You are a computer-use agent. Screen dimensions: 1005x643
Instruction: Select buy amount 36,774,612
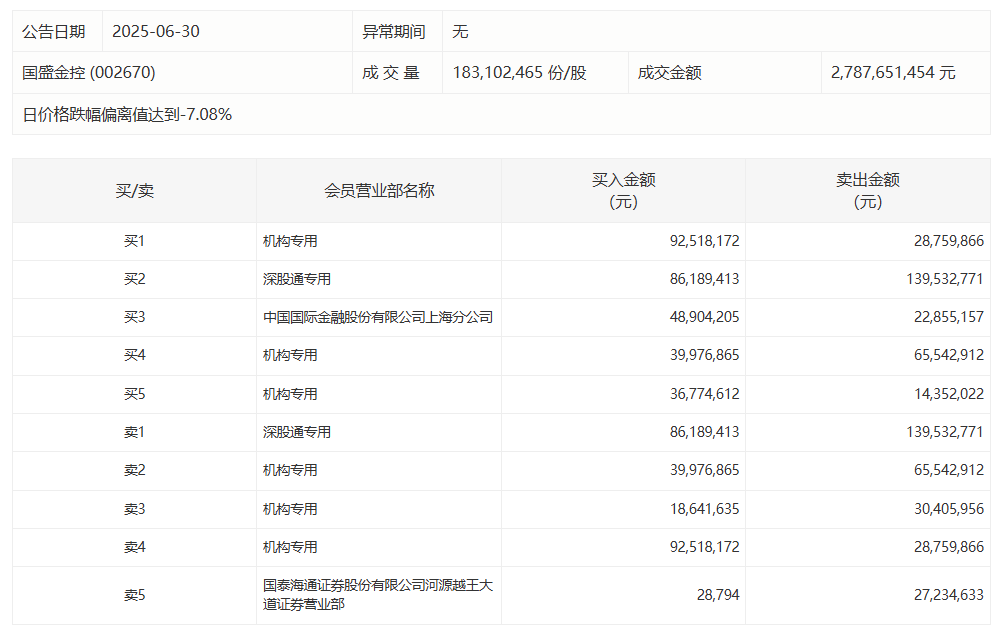[704, 394]
